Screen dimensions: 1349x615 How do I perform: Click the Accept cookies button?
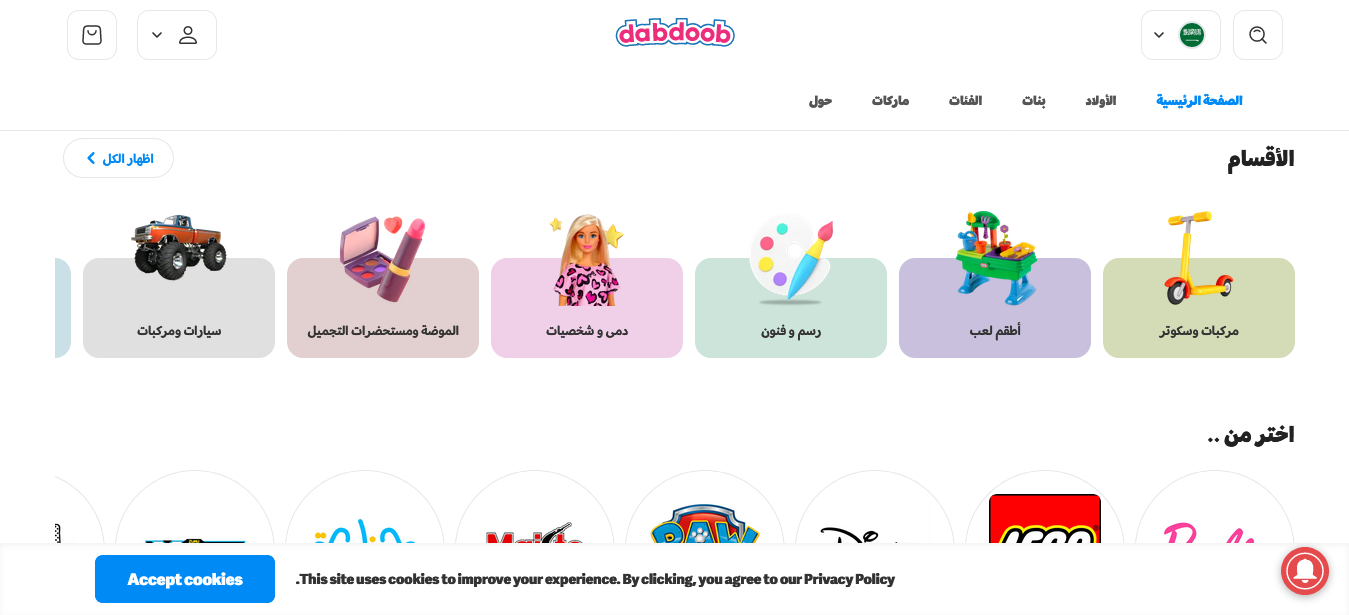[x=185, y=579]
